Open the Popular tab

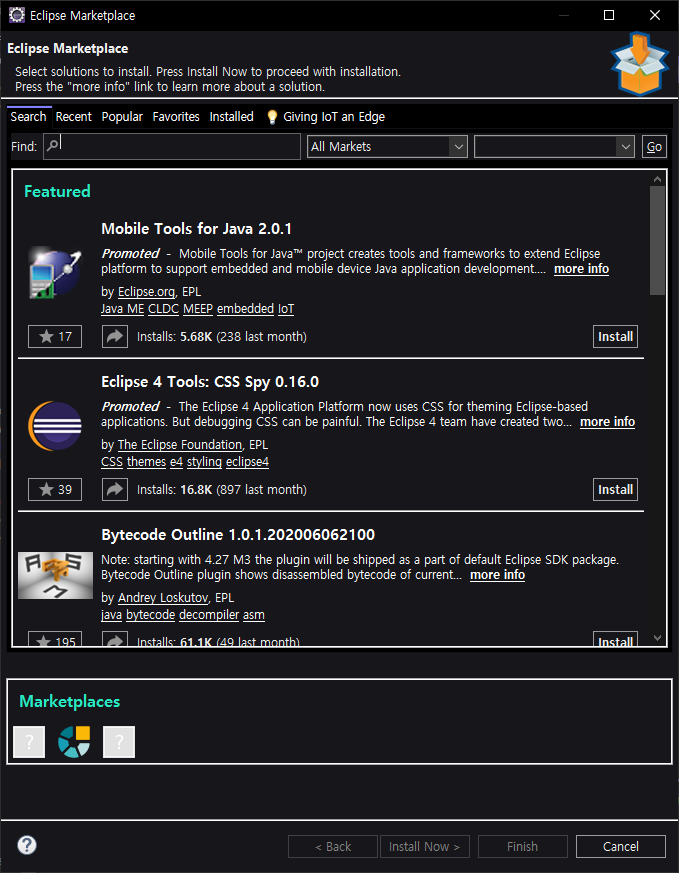point(122,116)
